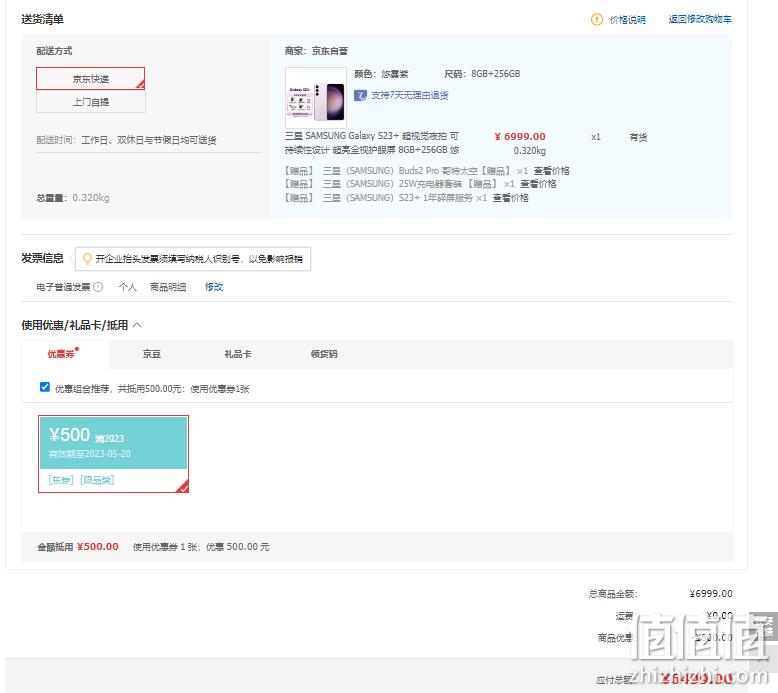
Task: Click the 7-day return badge icon
Action: point(360,95)
